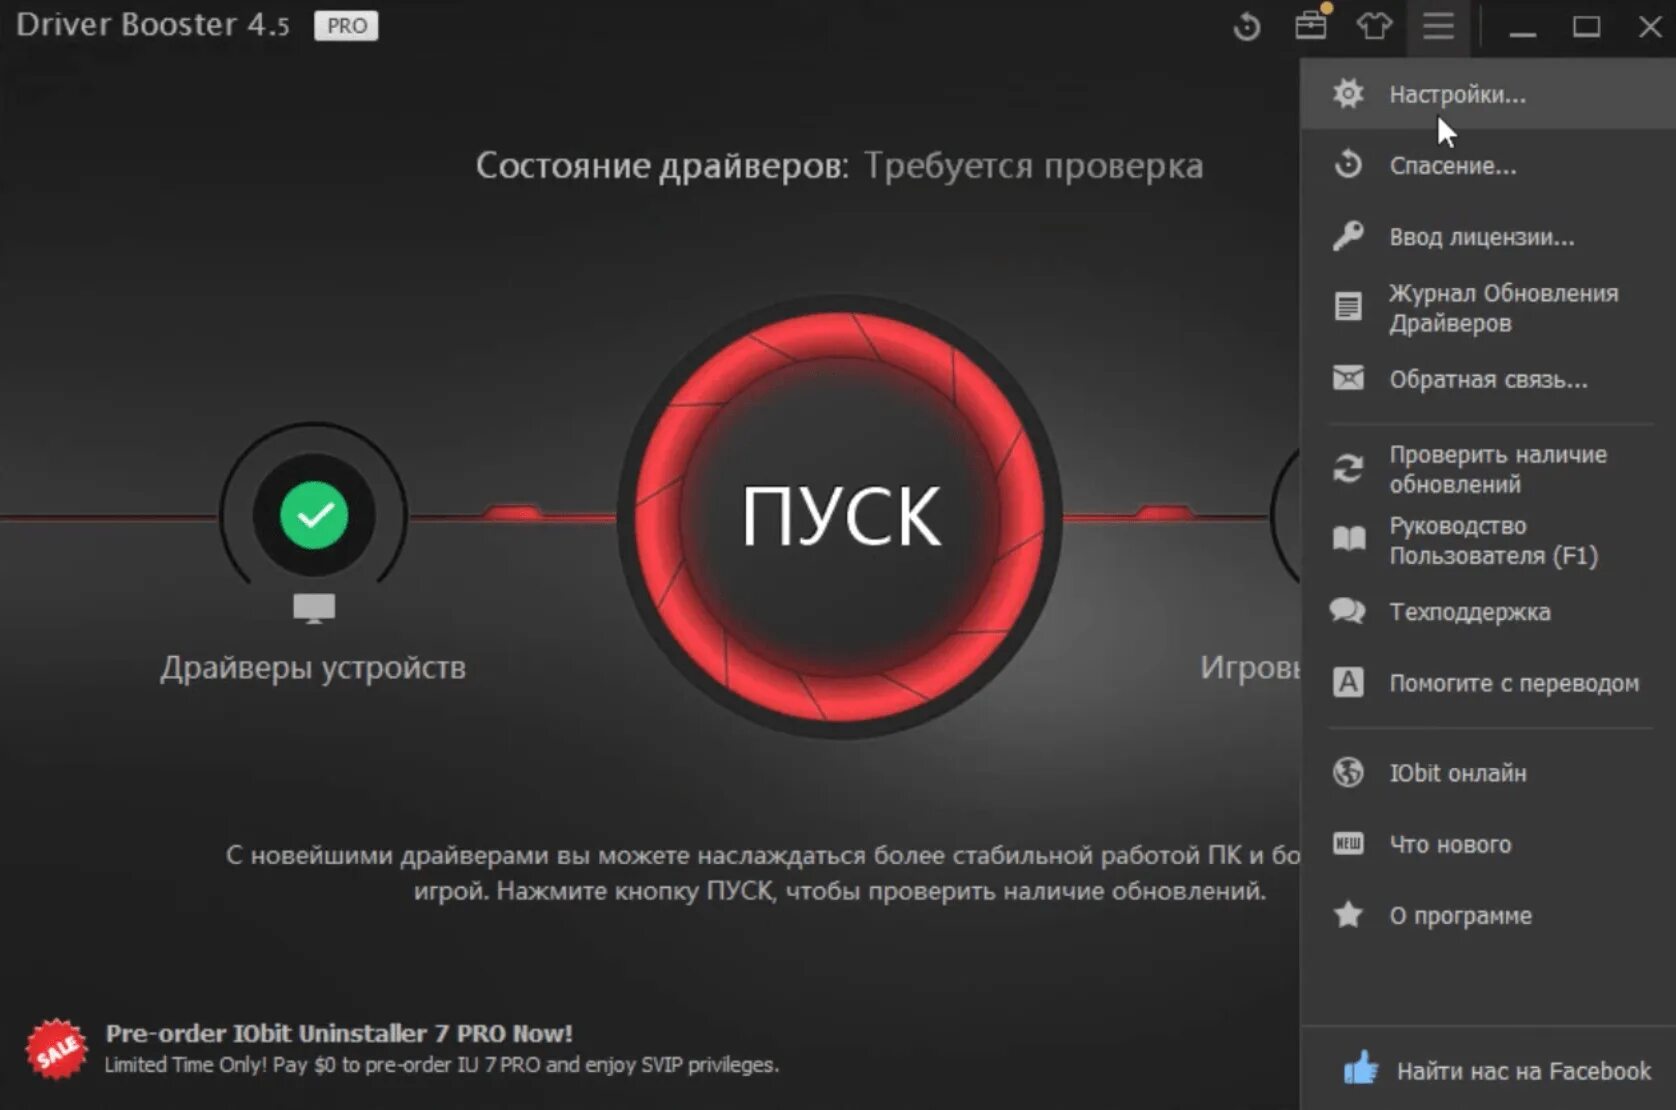Screen dimensions: 1676x1110
Task: Click the envelope icon for feedback
Action: [x=1348, y=378]
